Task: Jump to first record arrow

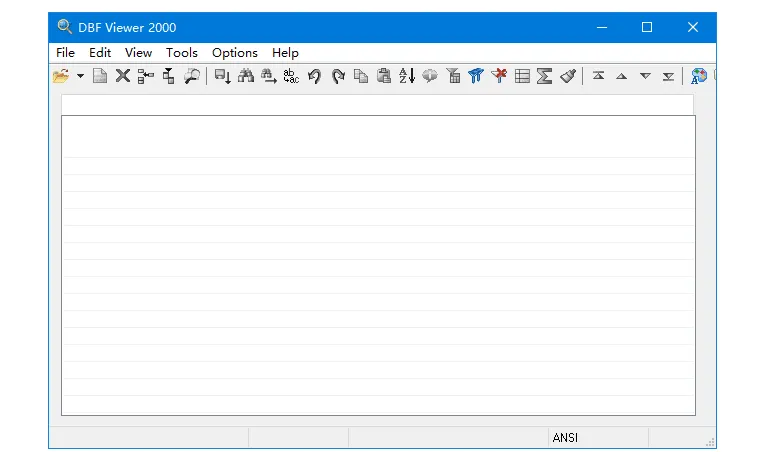Action: click(x=598, y=76)
